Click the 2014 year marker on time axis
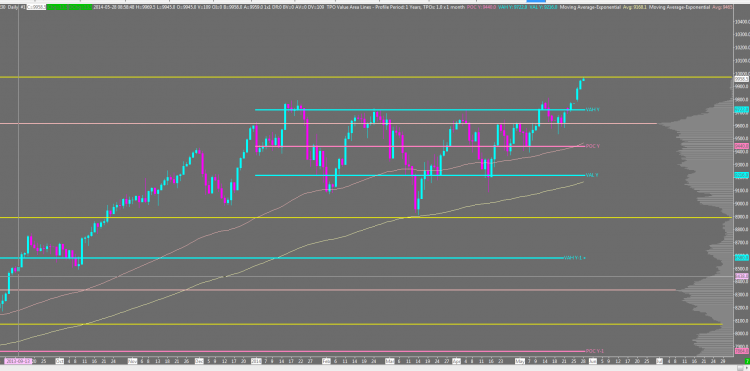 [256, 361]
